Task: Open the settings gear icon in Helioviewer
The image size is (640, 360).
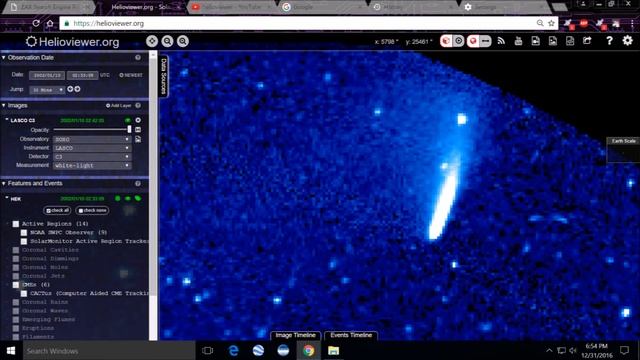Action: (x=627, y=40)
